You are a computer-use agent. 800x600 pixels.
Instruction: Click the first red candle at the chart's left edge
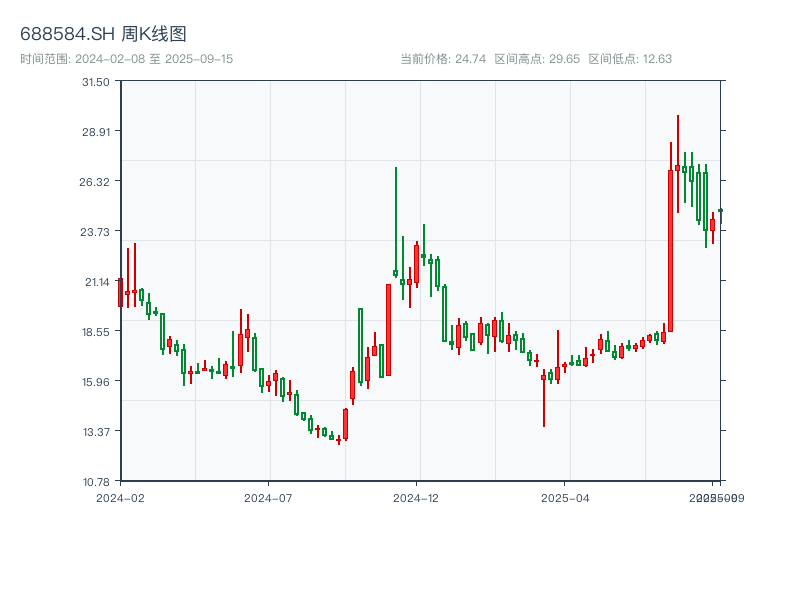tap(120, 292)
